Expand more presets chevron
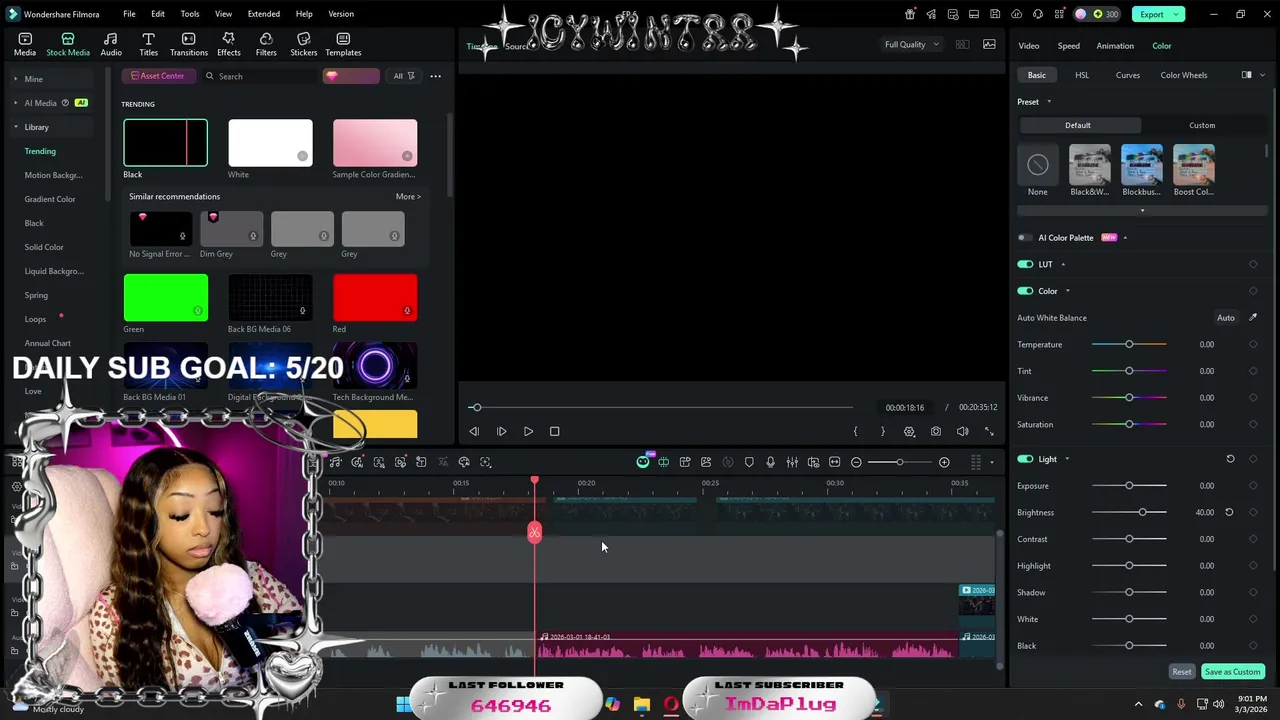Viewport: 1280px width, 720px height. tap(1142, 210)
